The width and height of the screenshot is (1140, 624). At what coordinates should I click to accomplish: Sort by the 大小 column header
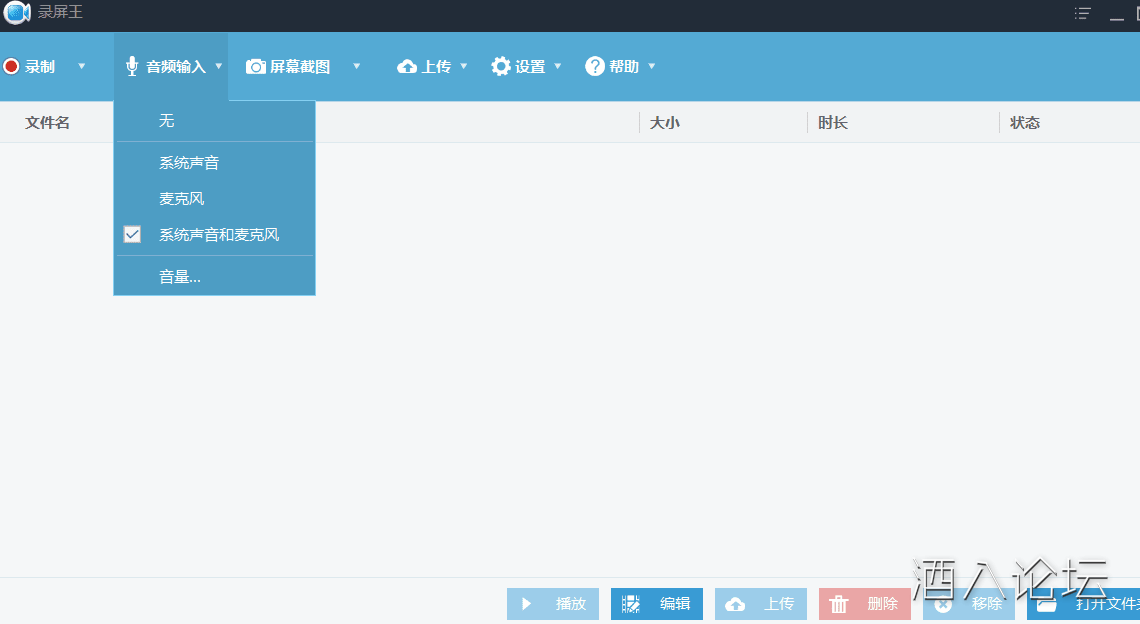[665, 123]
